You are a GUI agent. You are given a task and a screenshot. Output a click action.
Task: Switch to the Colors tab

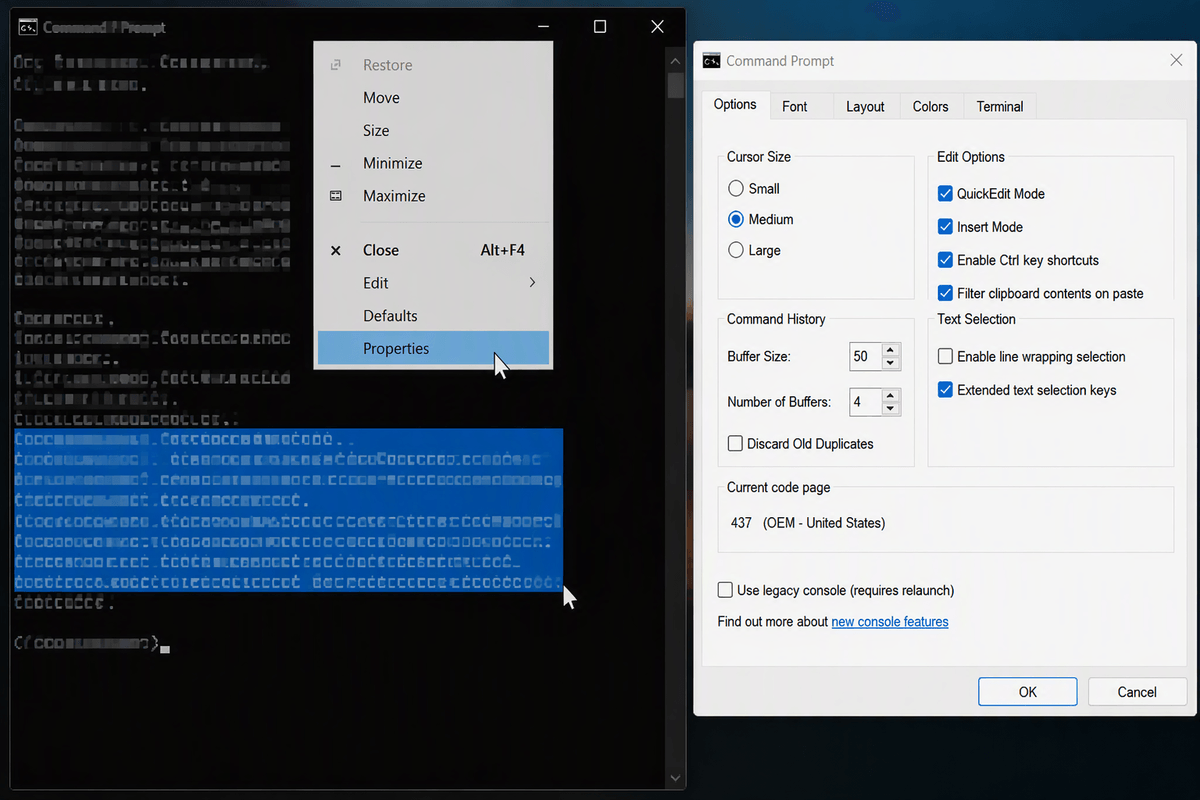[930, 106]
